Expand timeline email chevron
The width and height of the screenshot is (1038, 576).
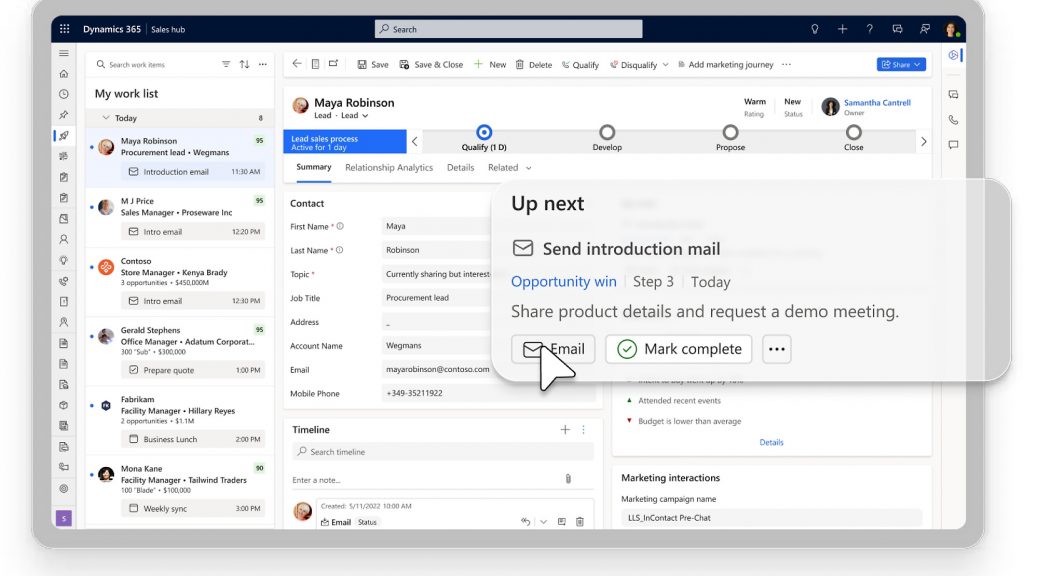coord(543,522)
